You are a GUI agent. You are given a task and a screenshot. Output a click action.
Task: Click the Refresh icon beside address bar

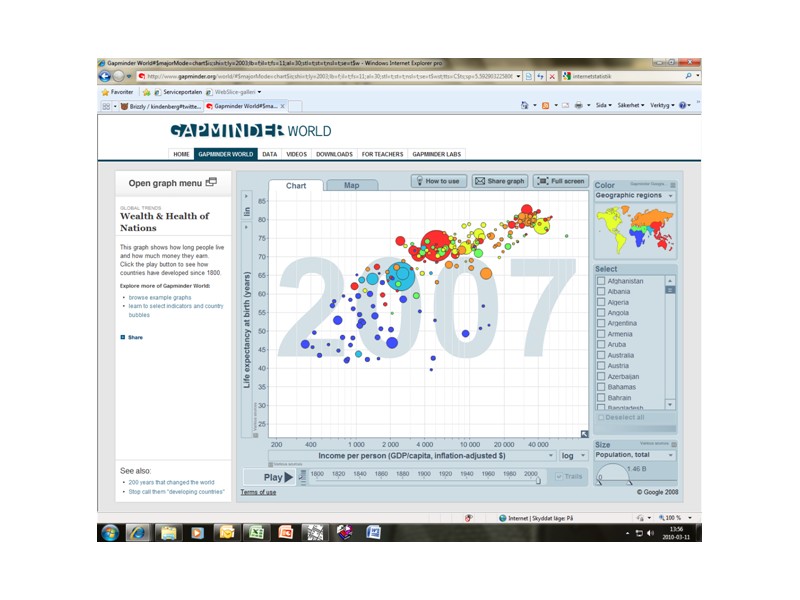tap(540, 77)
